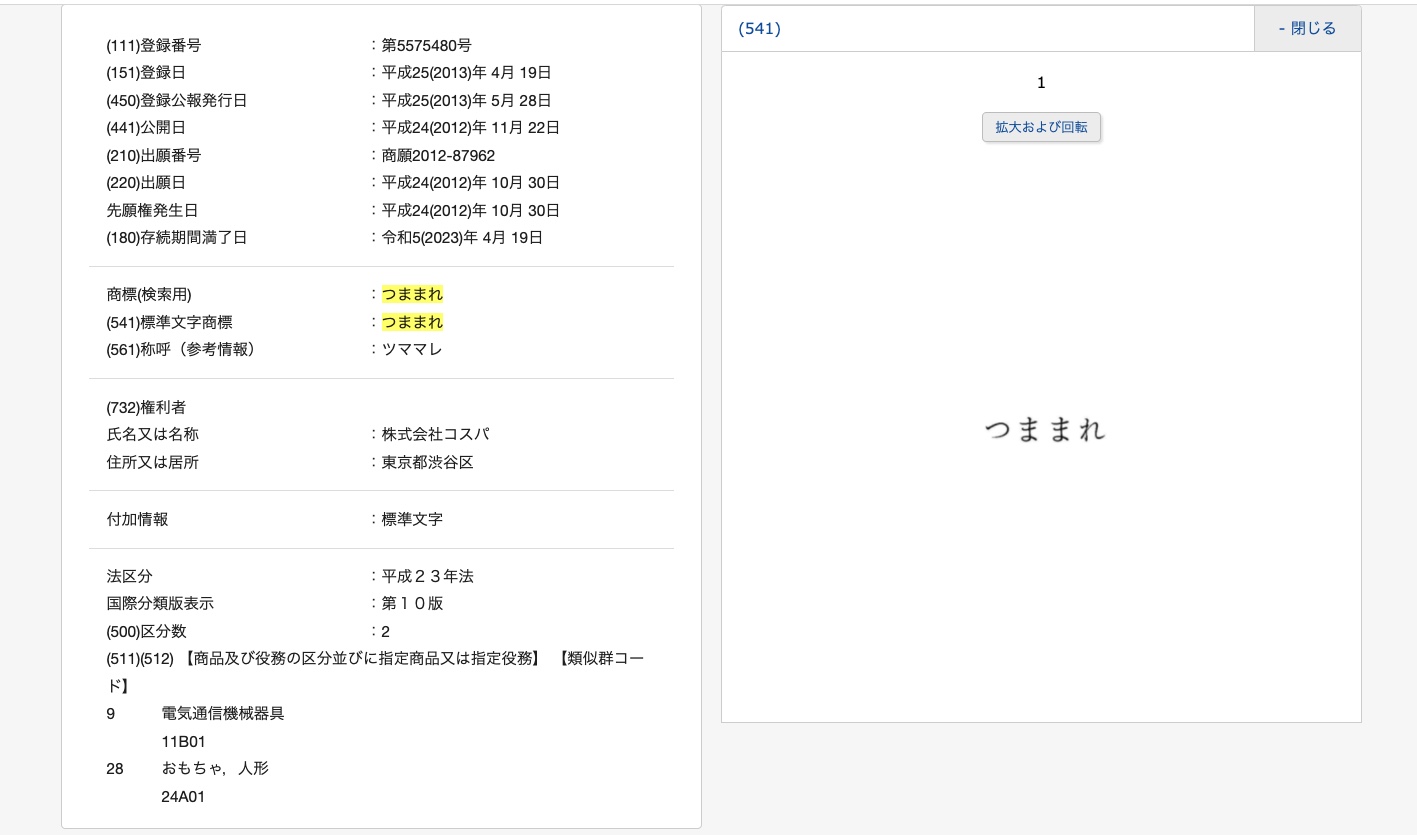Click the 国際分類版表示 label
Screen dimensions: 1417x835
click(x=160, y=603)
